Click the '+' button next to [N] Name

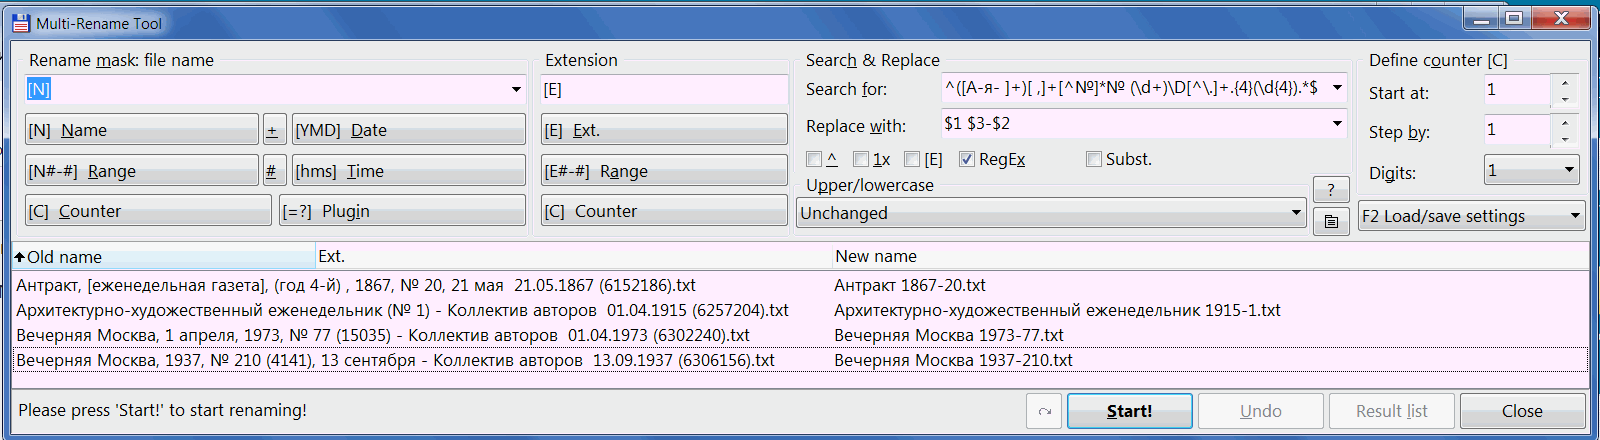point(272,130)
